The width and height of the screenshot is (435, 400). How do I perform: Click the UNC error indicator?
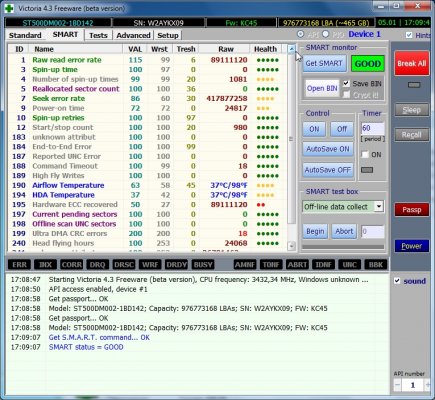coord(349,265)
